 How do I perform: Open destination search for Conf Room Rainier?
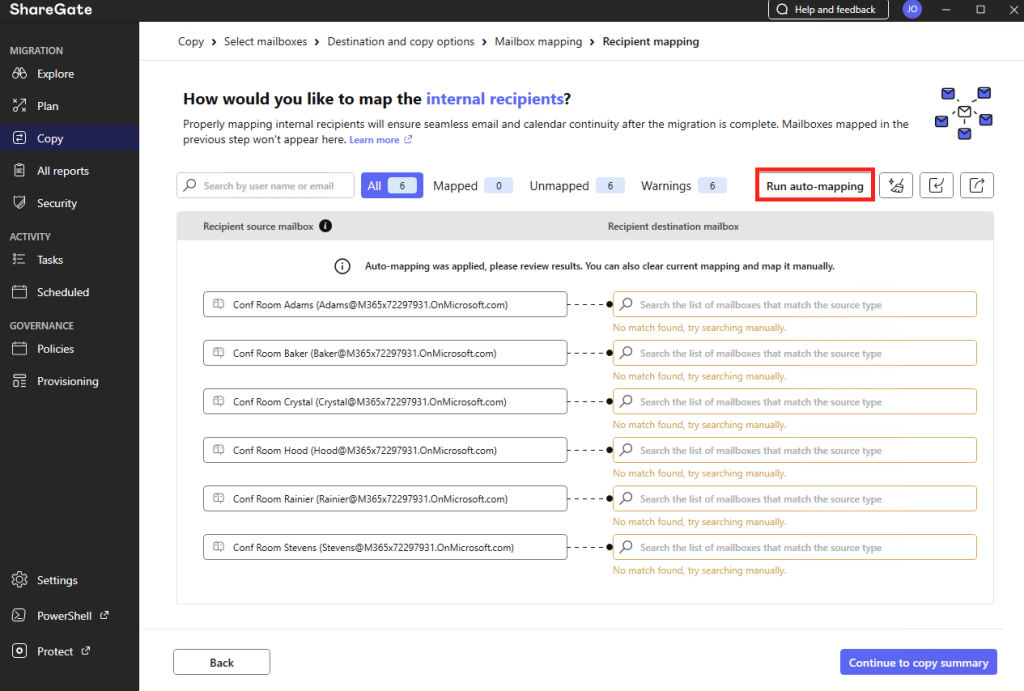[794, 498]
